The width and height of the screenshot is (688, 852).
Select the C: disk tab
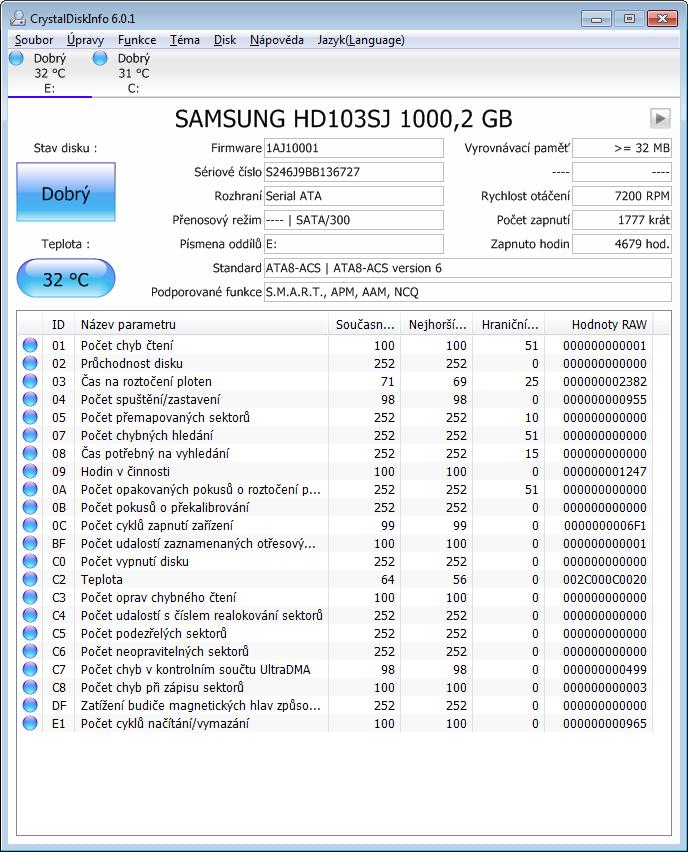click(x=134, y=73)
